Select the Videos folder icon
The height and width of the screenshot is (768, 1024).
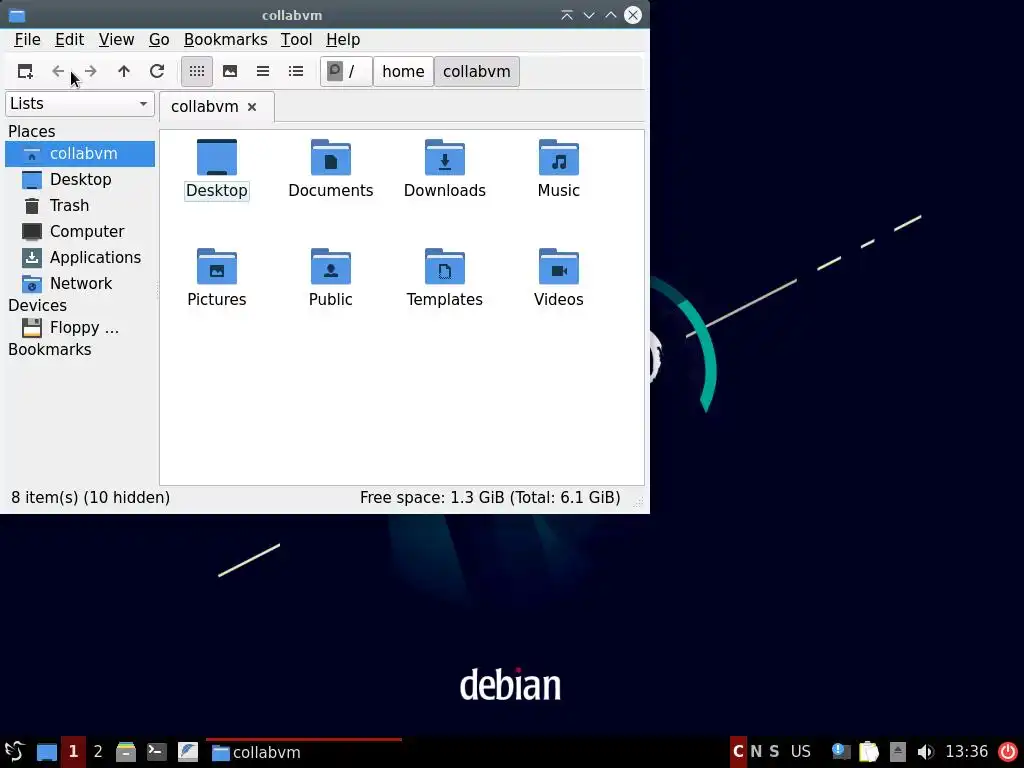coord(558,266)
